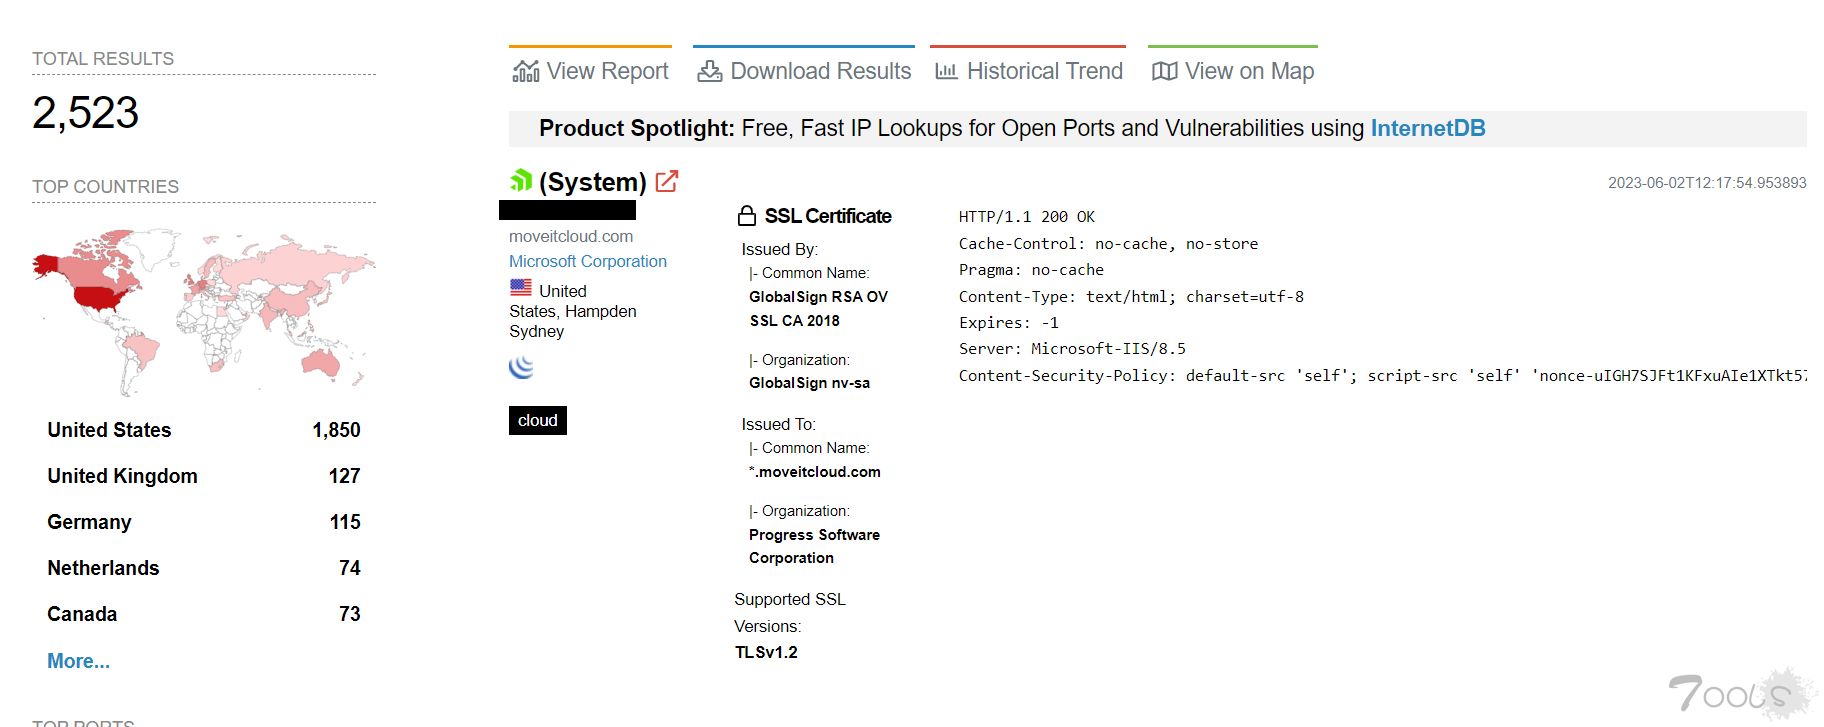Viewport: 1824px width, 727px height.
Task: Click the View on Map icon
Action: coord(1164,71)
